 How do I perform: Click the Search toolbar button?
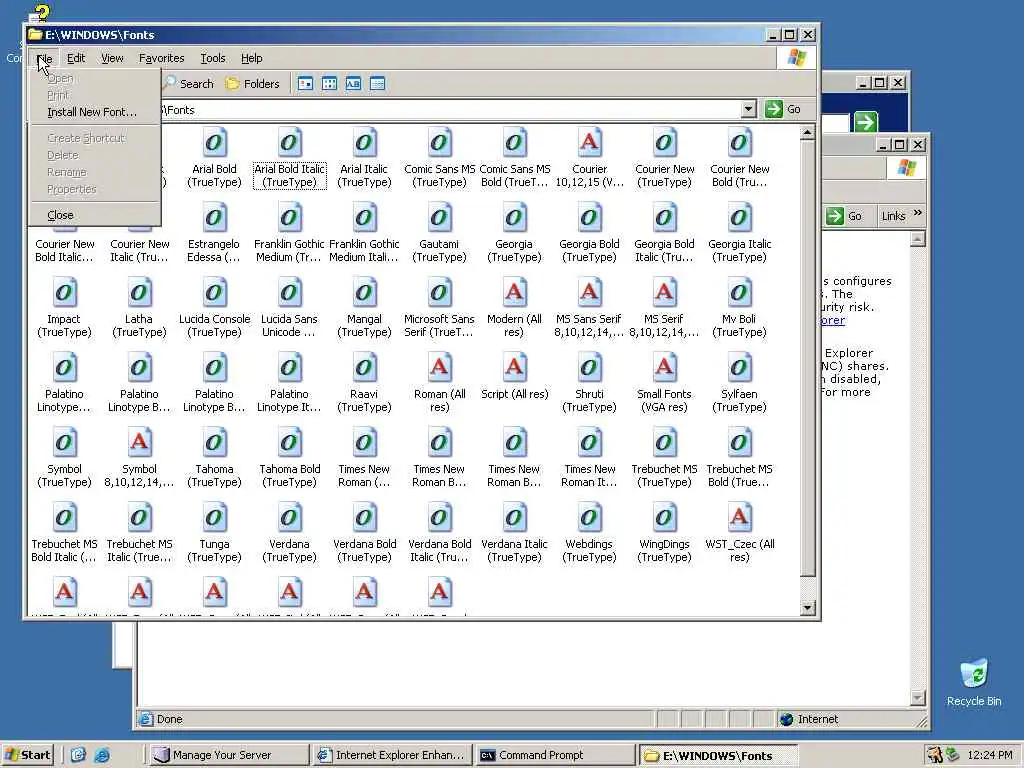pos(189,84)
